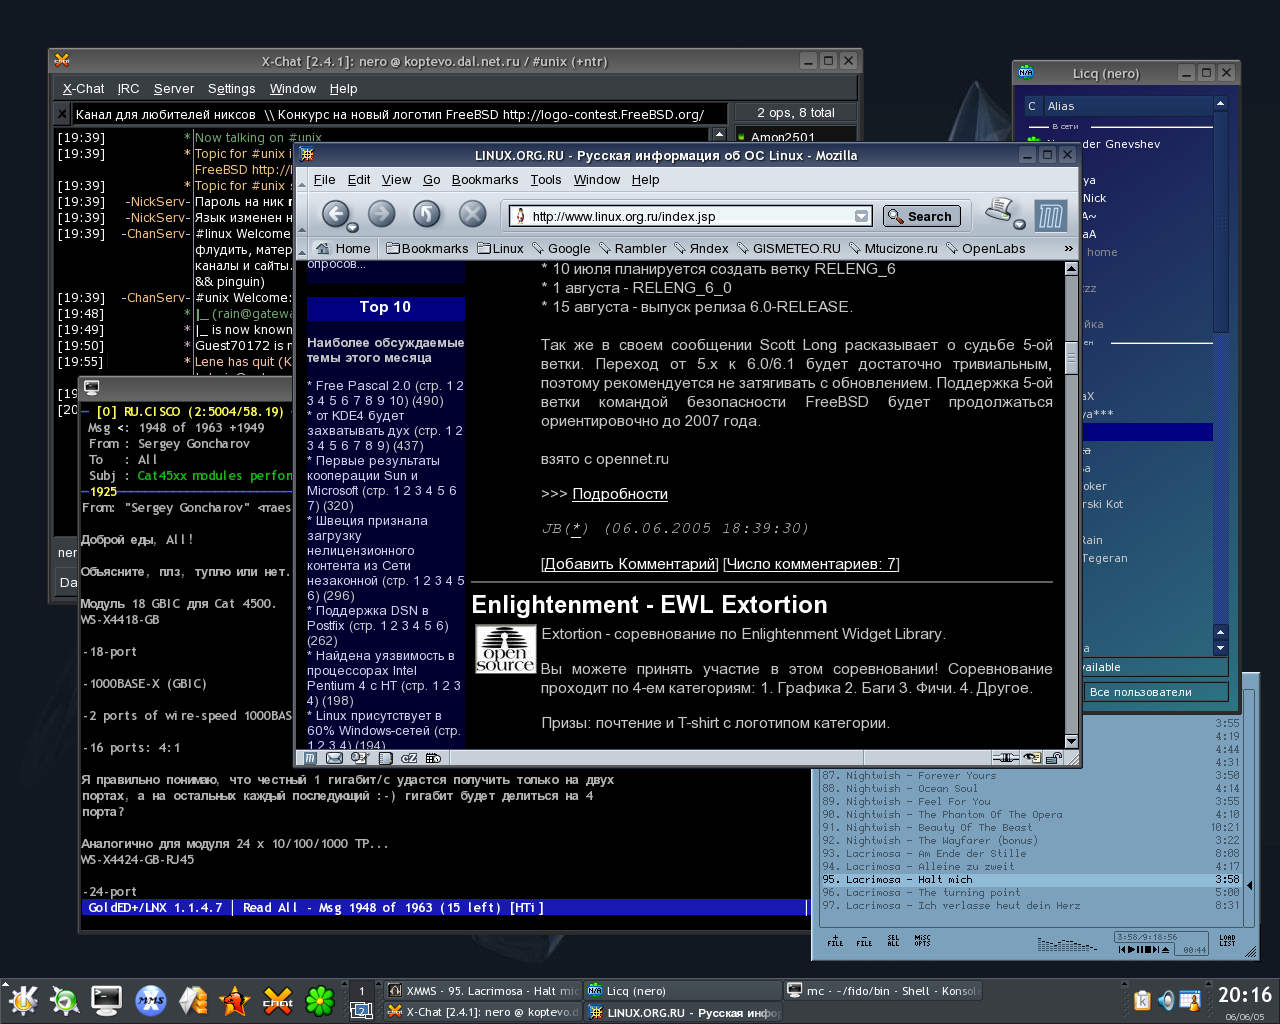Click the Mozilla throbber logo

point(1050,215)
